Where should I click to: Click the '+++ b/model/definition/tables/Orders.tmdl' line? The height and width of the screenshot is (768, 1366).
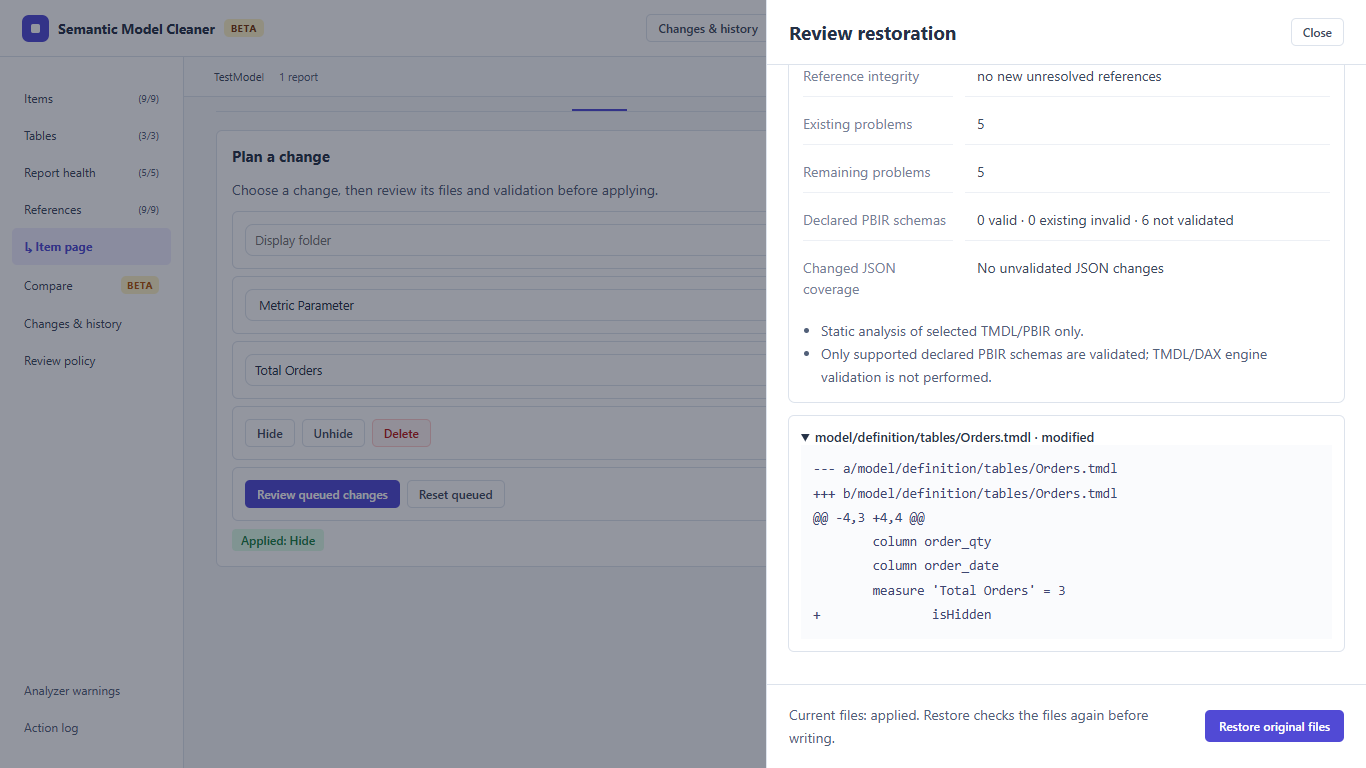click(965, 493)
